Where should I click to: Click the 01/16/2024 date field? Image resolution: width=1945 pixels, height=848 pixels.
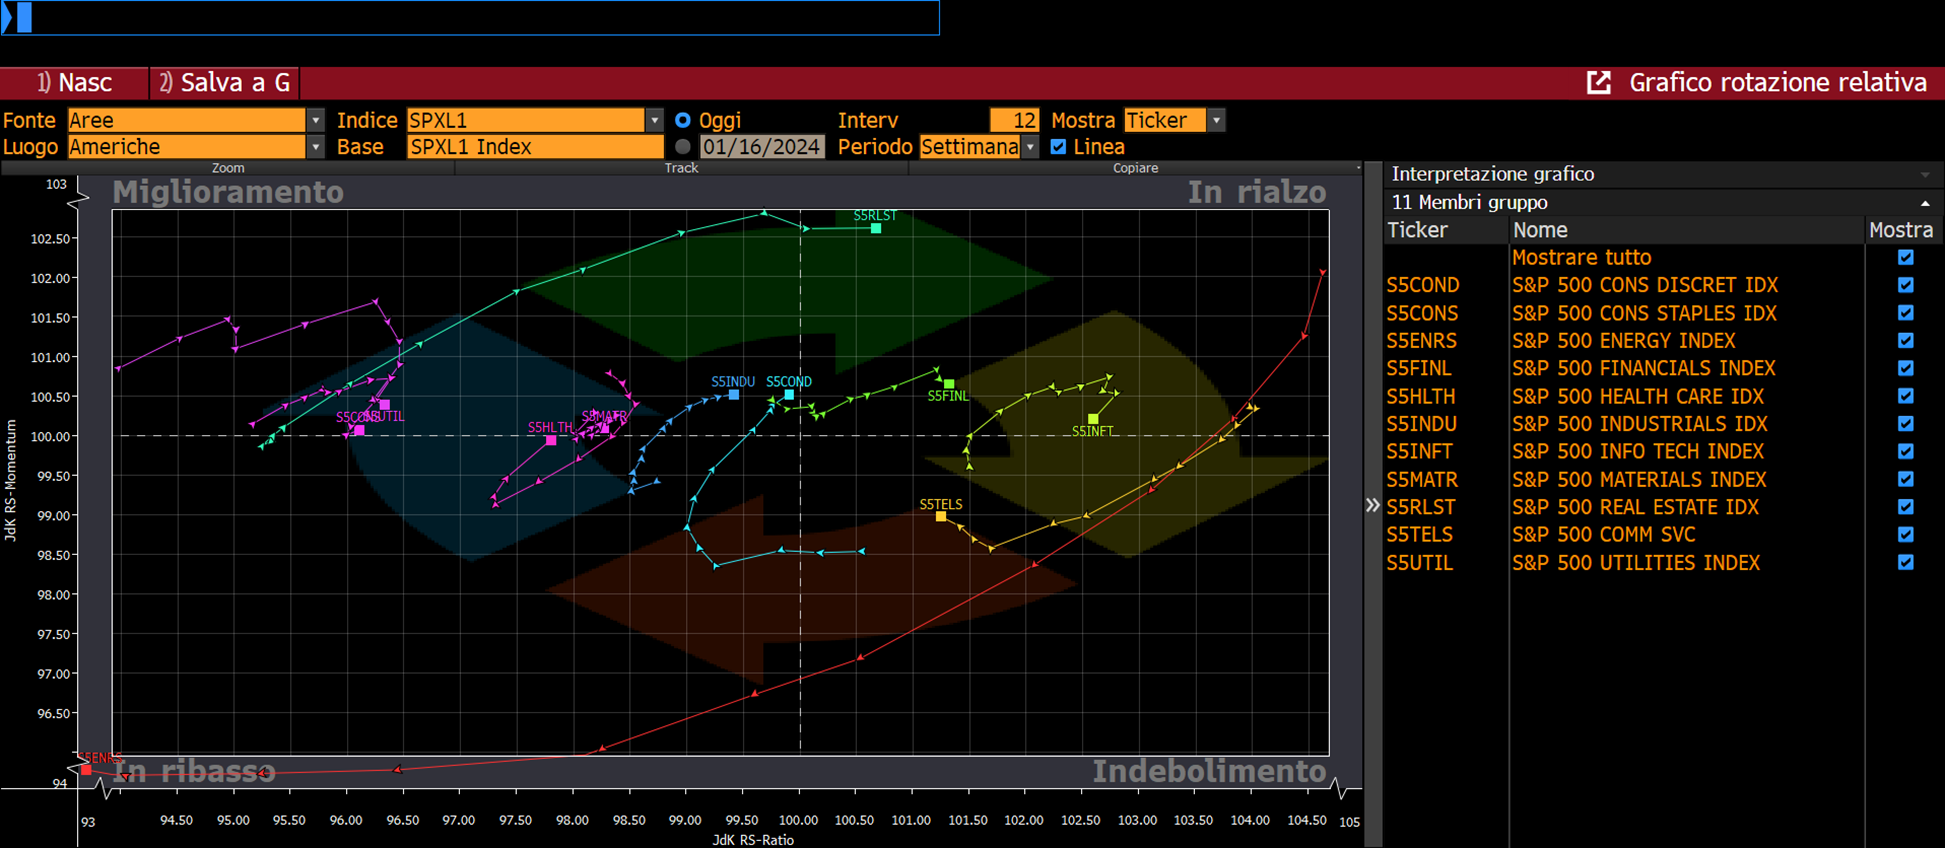(x=761, y=147)
